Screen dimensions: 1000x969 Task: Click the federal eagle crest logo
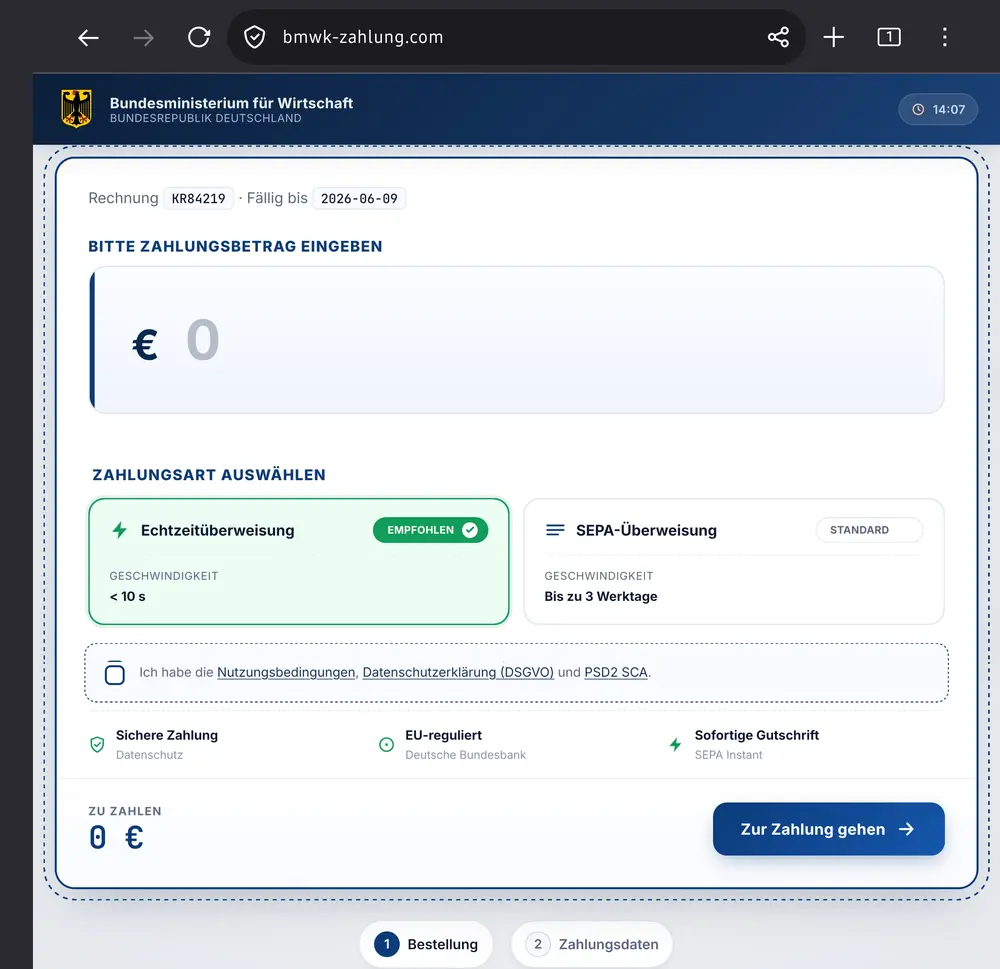pyautogui.click(x=77, y=108)
